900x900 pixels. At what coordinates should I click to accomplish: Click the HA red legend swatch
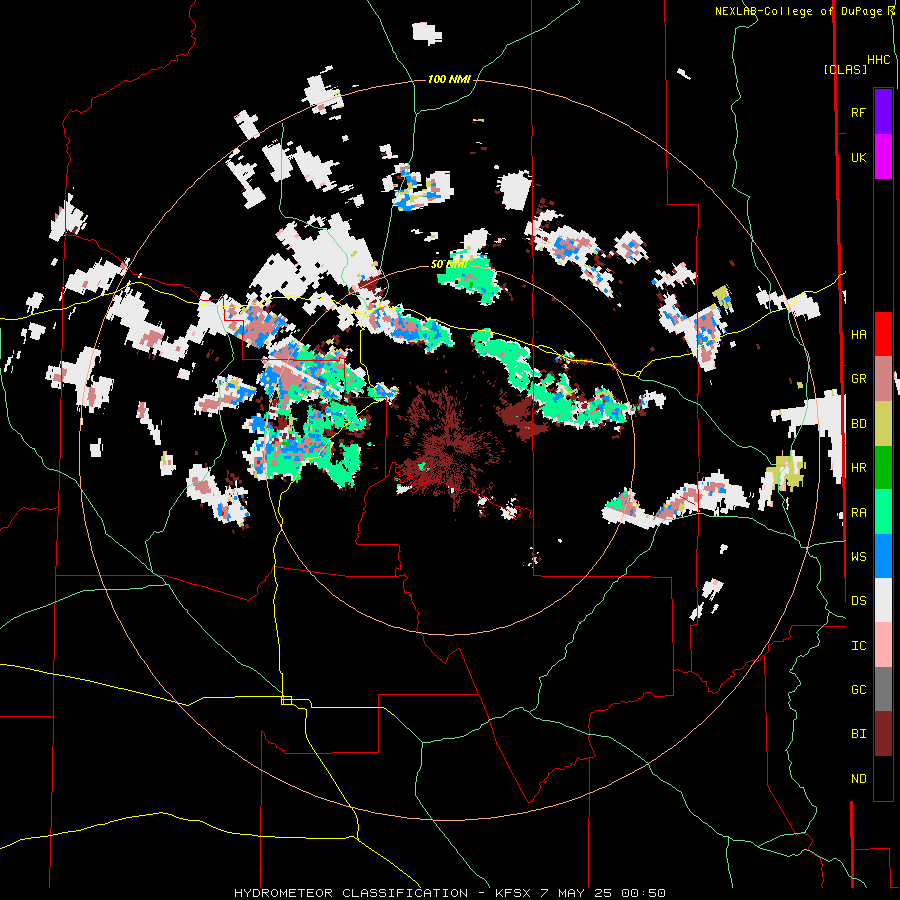tap(883, 334)
